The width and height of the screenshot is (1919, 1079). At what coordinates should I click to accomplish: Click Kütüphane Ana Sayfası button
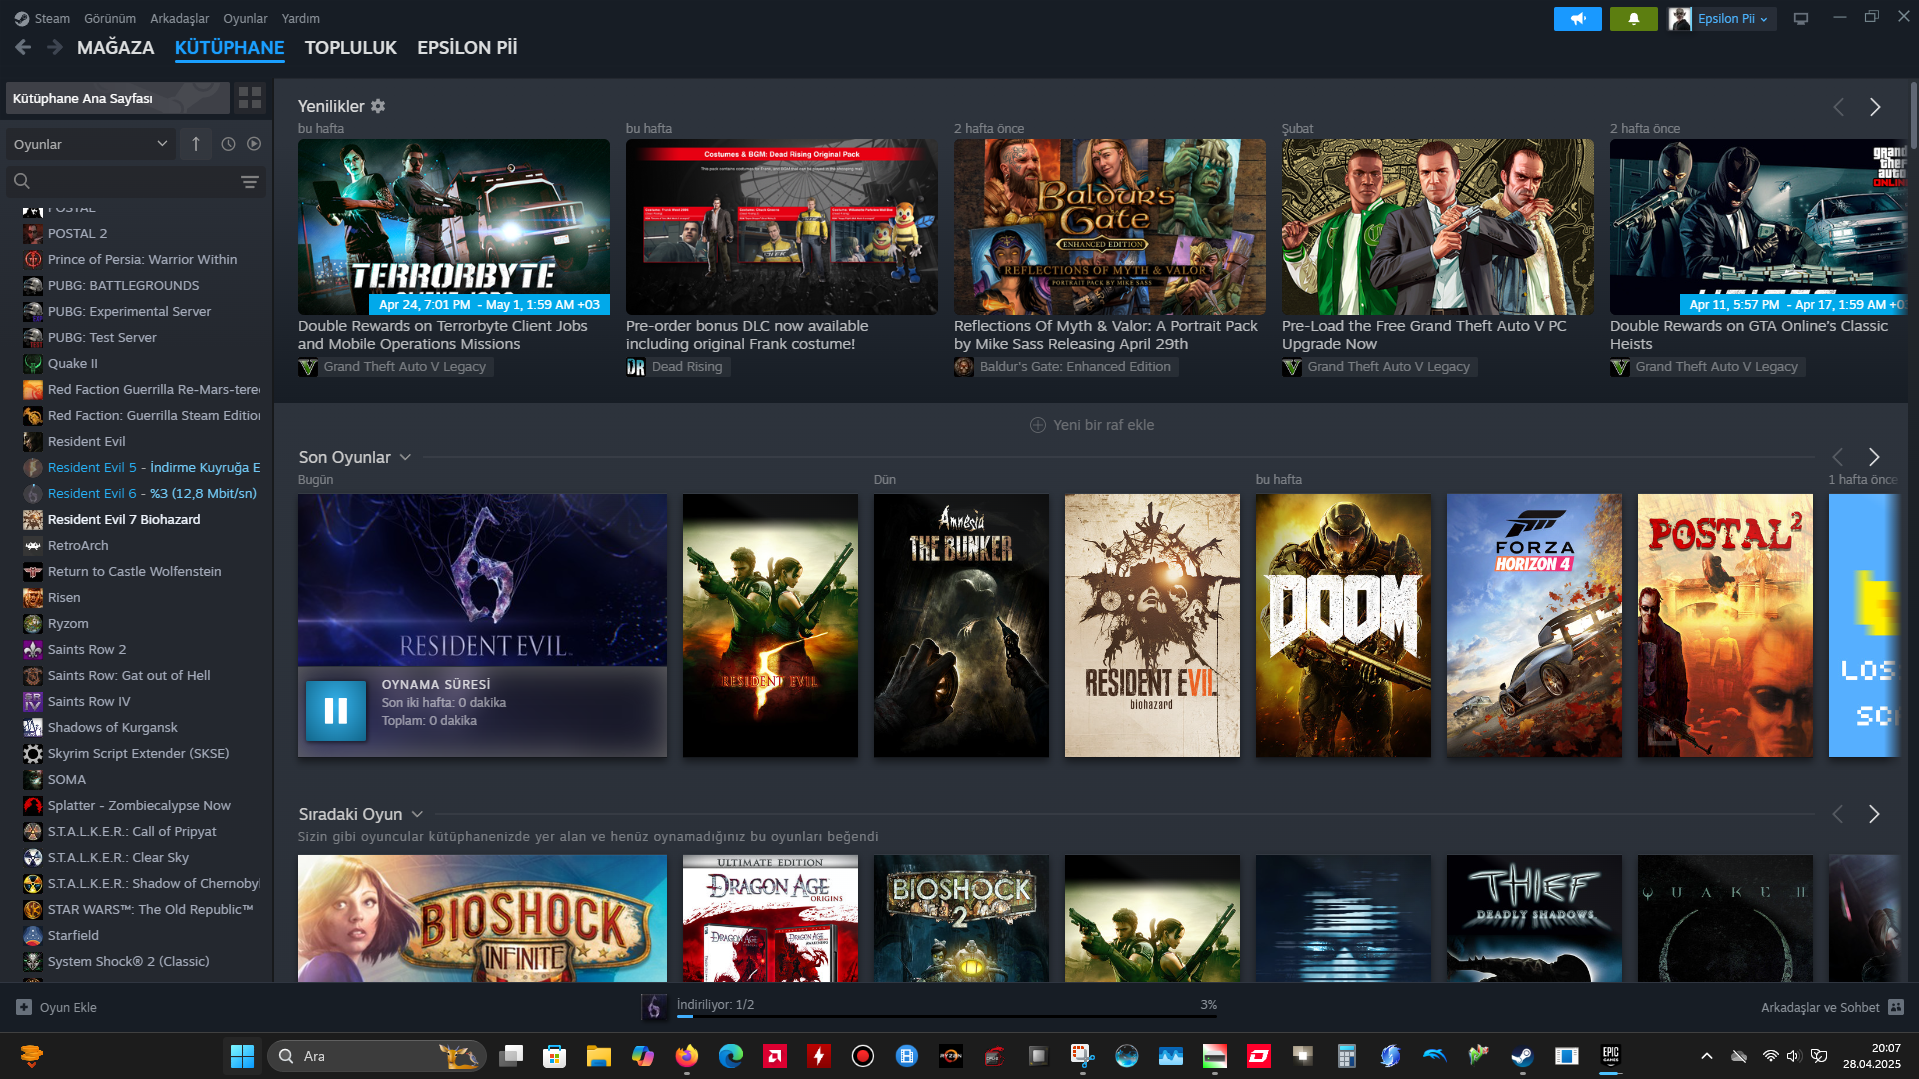point(118,98)
